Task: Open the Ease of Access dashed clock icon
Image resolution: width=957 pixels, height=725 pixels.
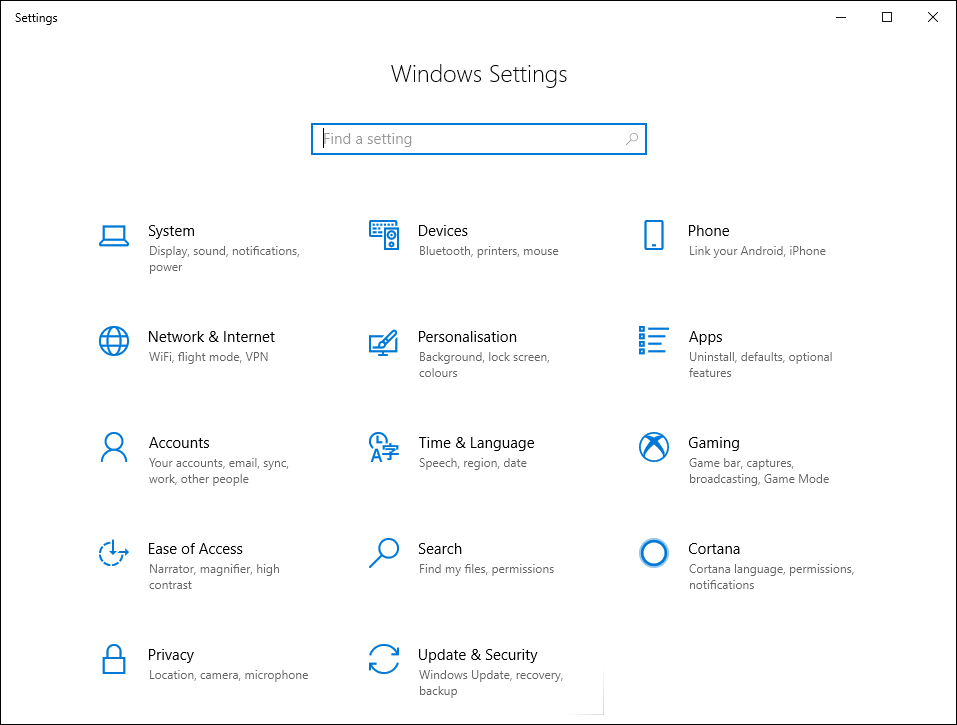Action: 114,553
